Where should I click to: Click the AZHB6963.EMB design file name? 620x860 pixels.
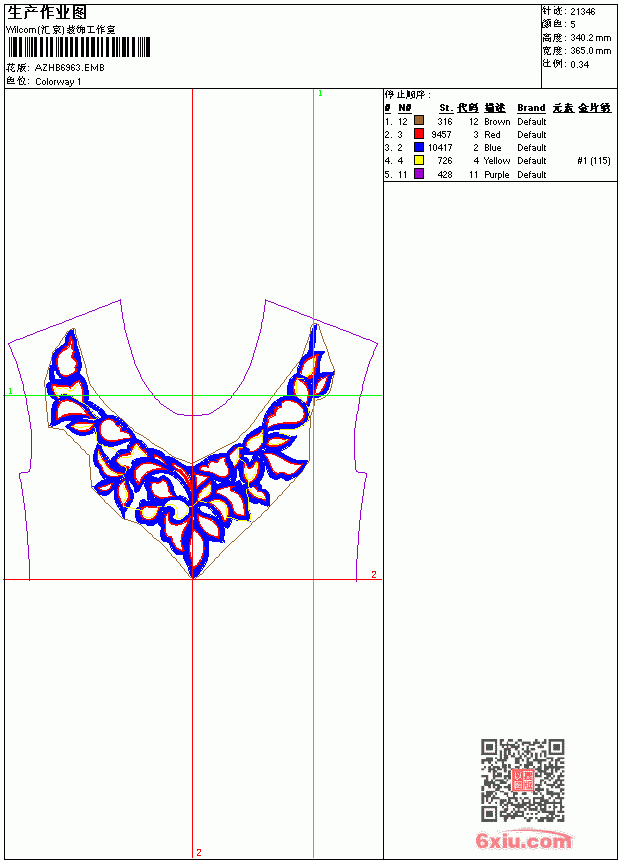(69, 68)
